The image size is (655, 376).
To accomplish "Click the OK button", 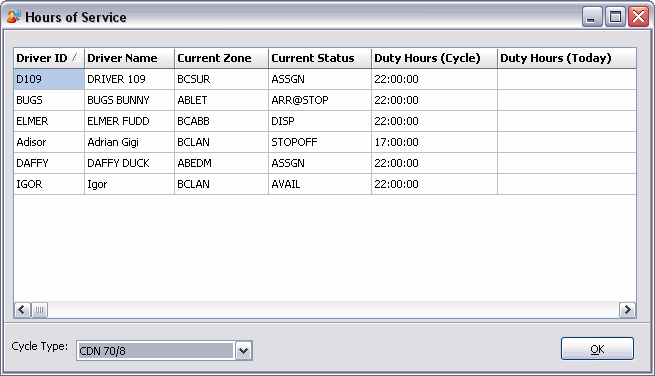I will pyautogui.click(x=597, y=349).
